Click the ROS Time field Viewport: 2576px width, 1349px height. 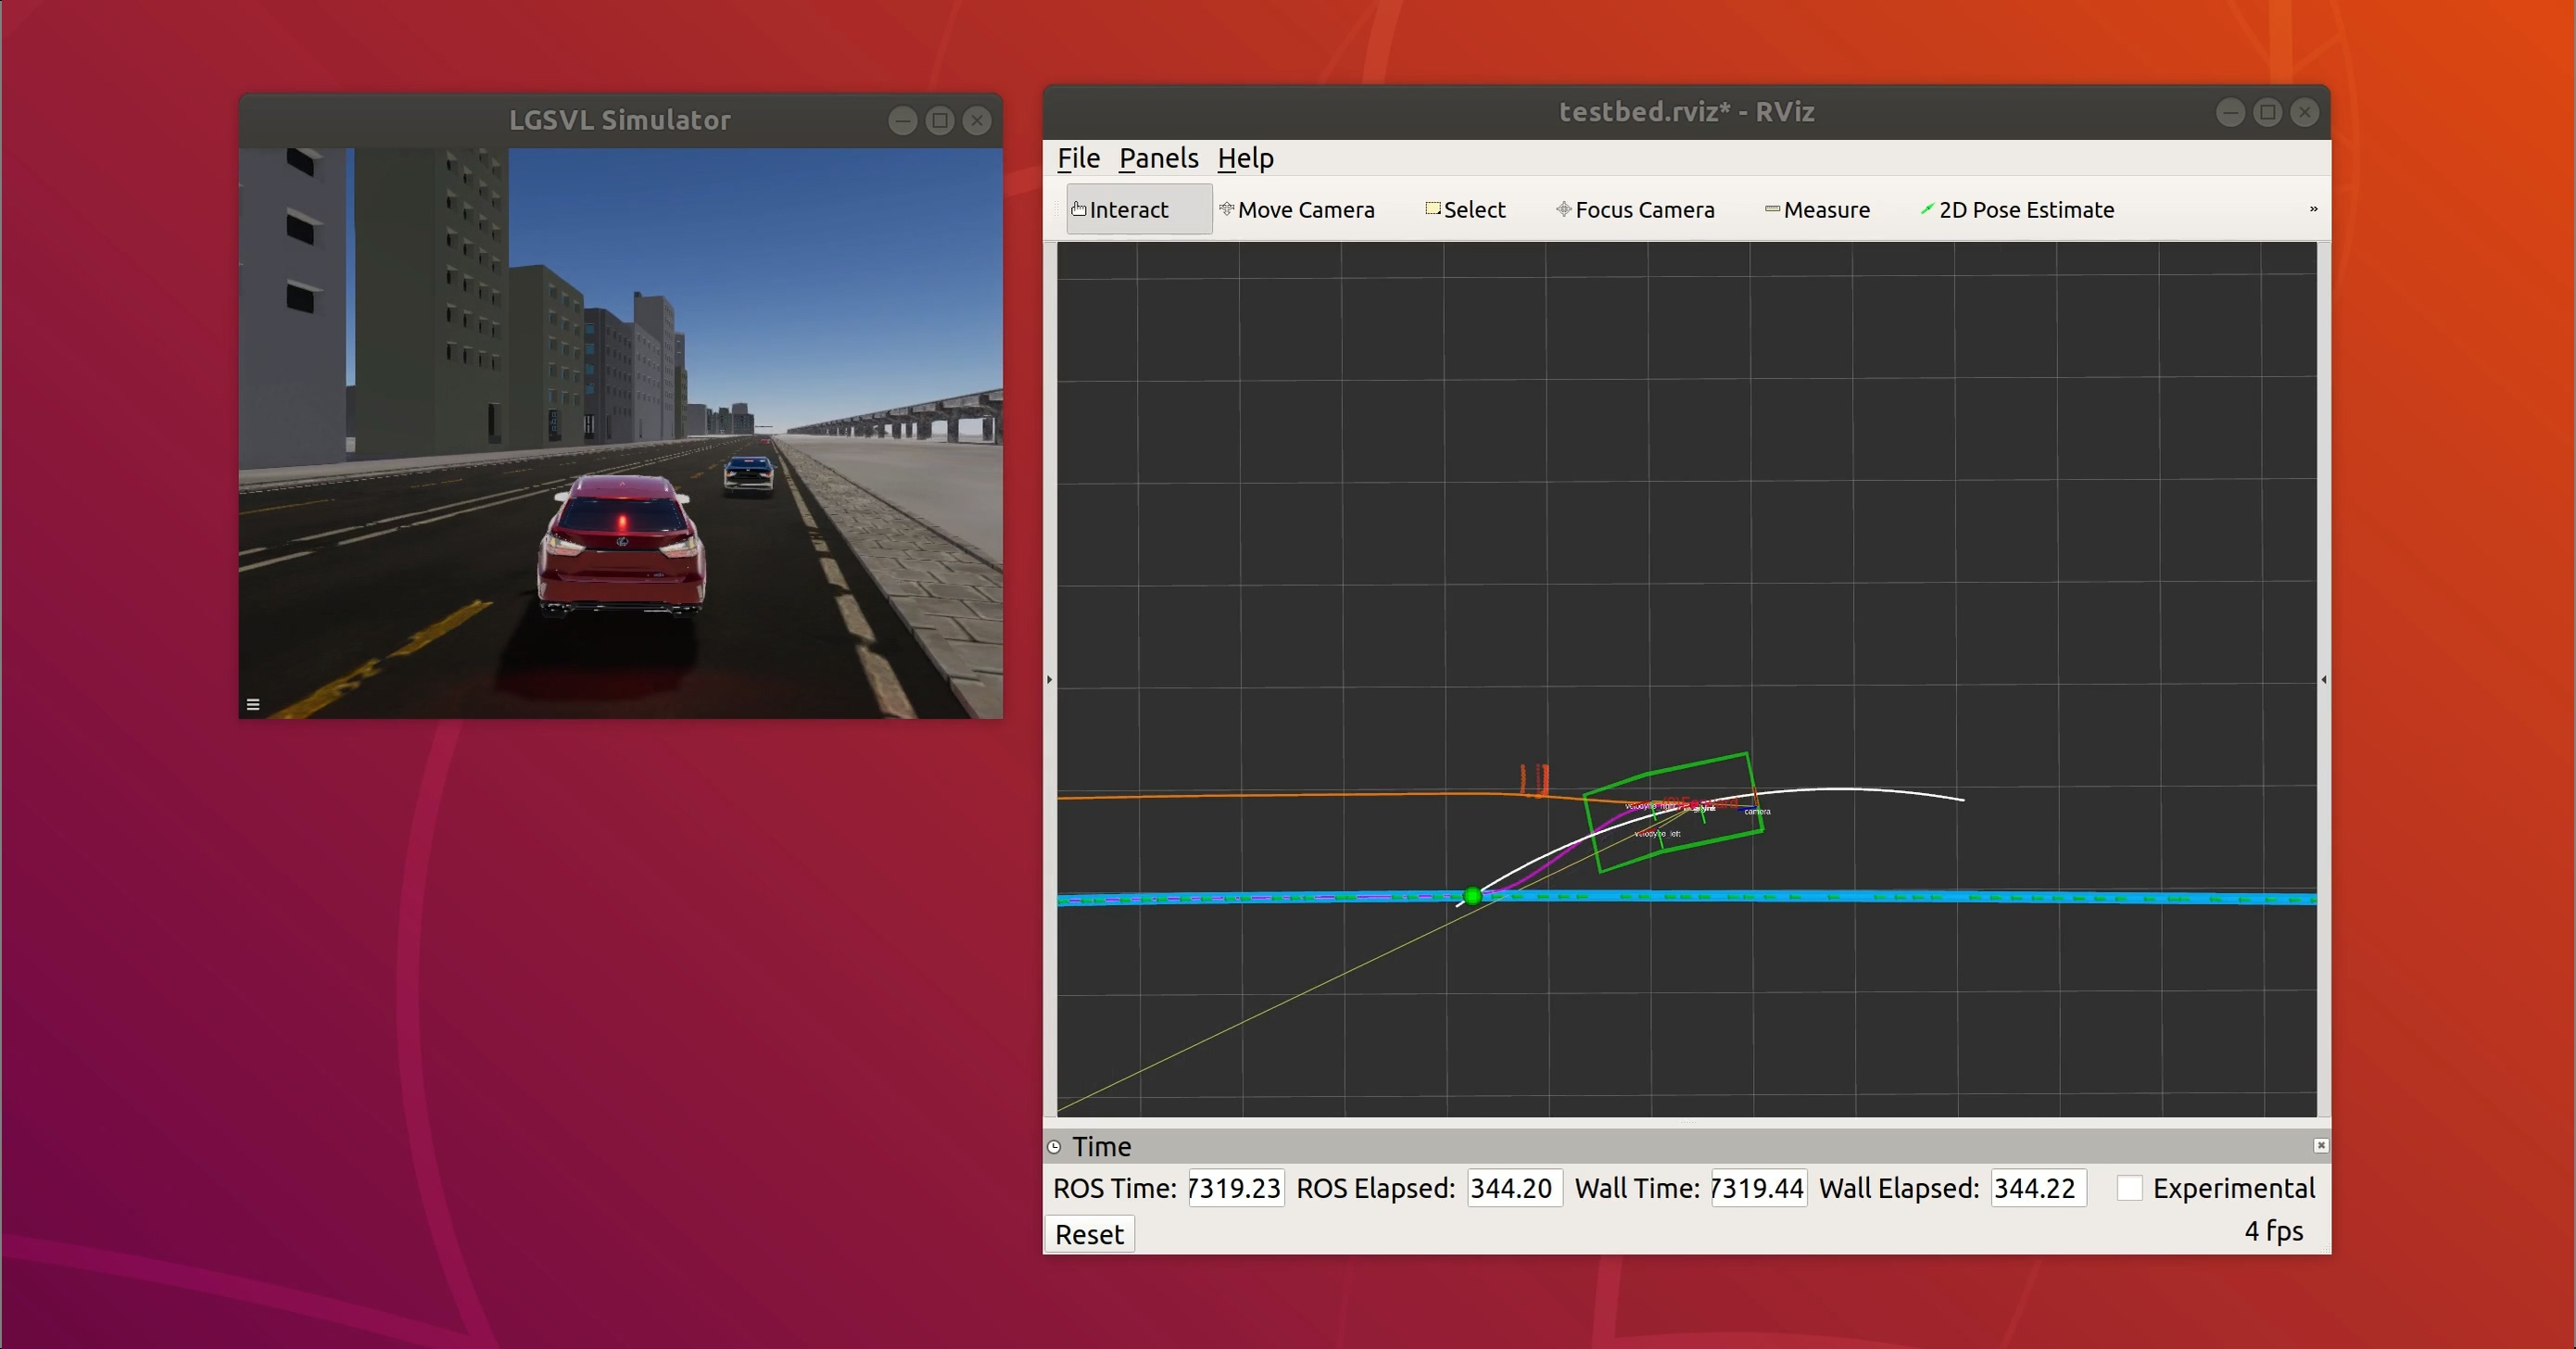click(1235, 1188)
